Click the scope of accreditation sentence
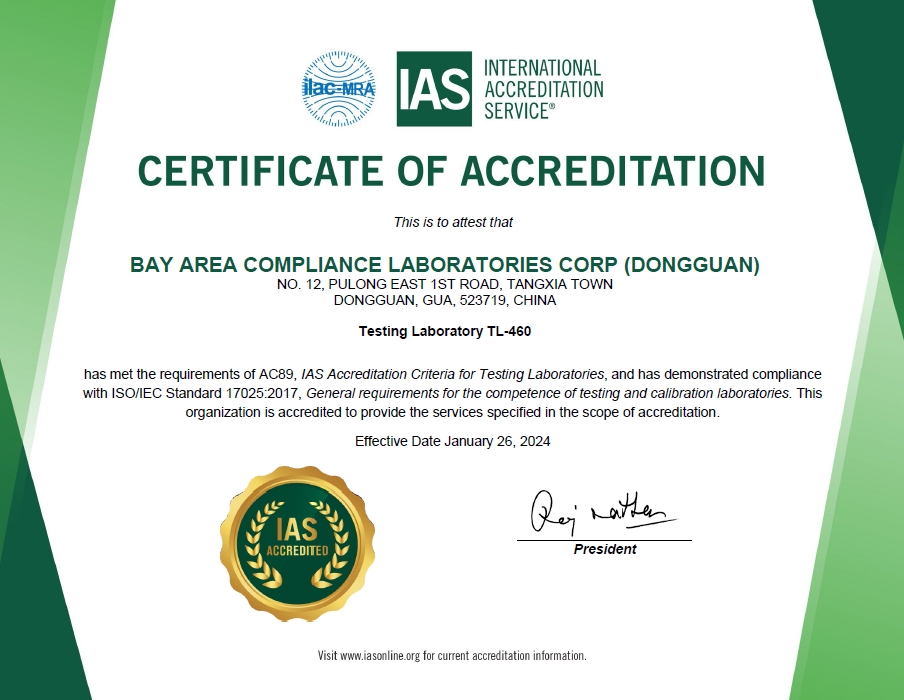904x700 pixels. (452, 412)
